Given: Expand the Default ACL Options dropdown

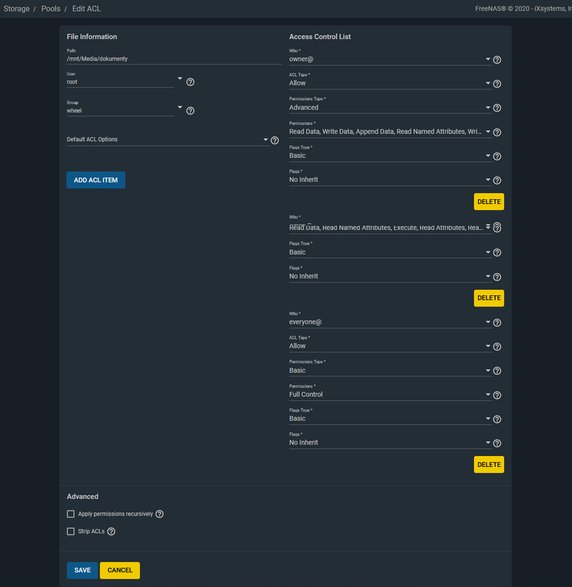Looking at the screenshot, I should pos(167,140).
